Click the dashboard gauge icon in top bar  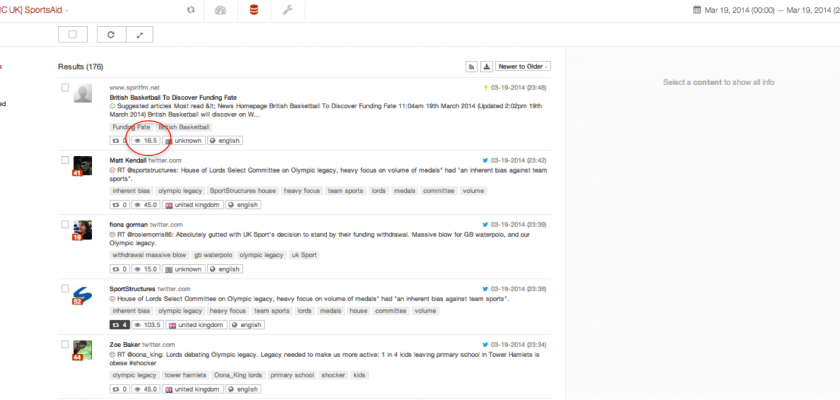tap(221, 10)
